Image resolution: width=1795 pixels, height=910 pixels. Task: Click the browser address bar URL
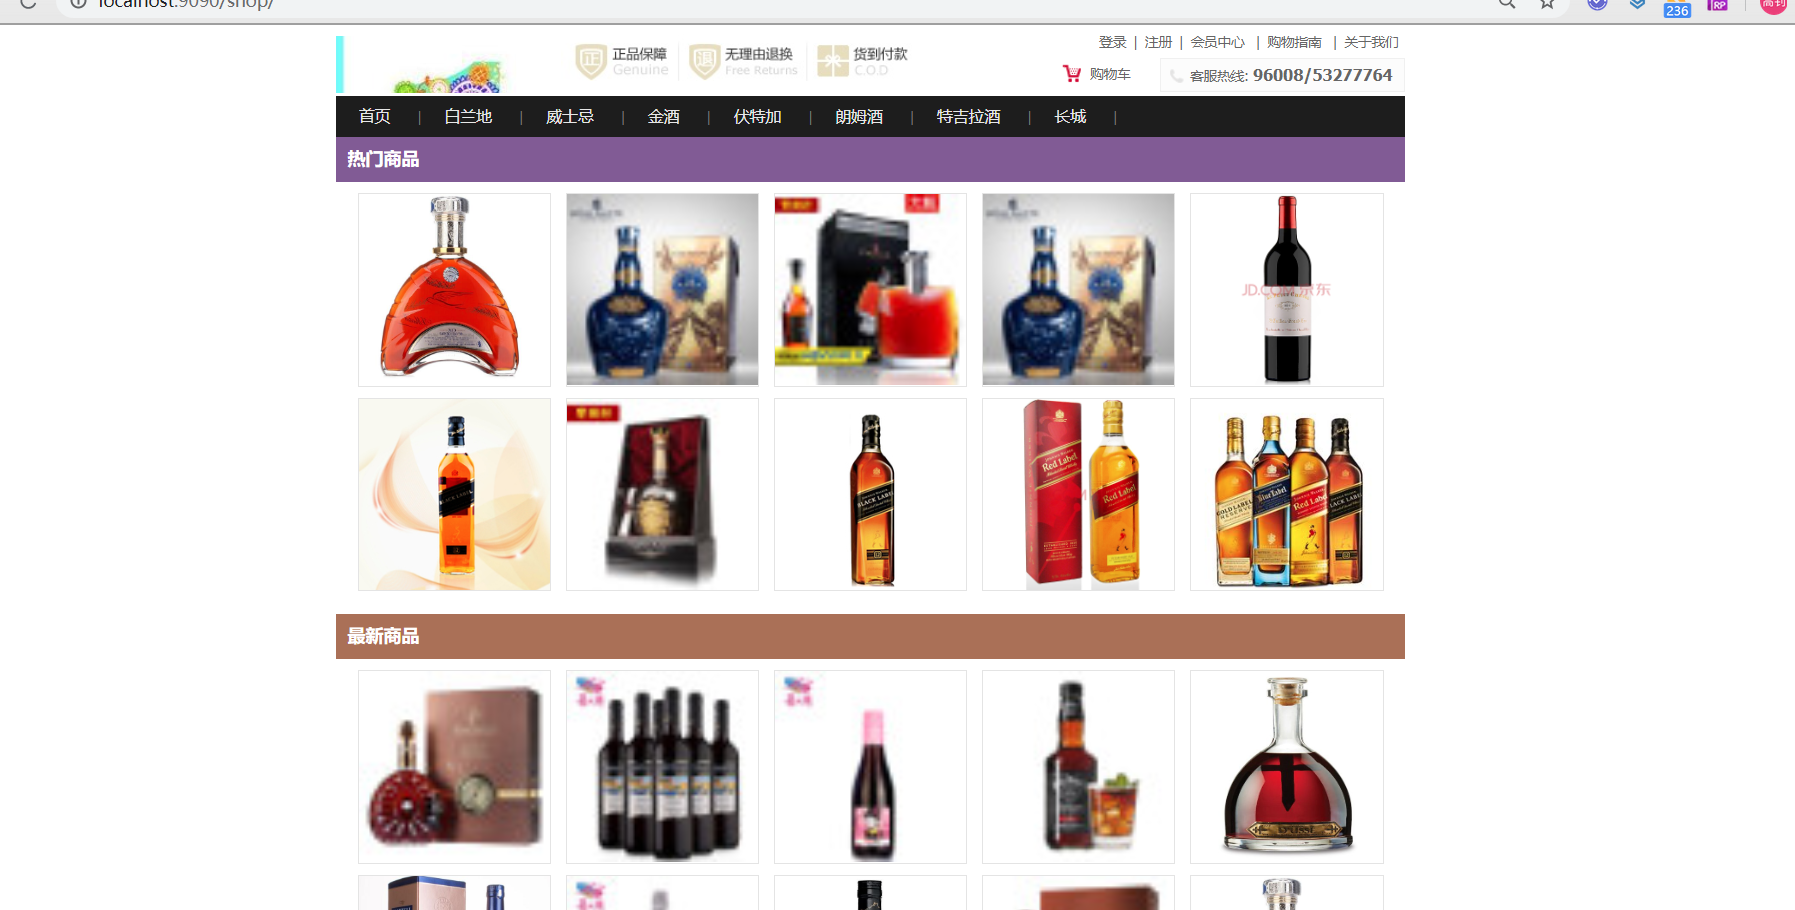click(186, 5)
